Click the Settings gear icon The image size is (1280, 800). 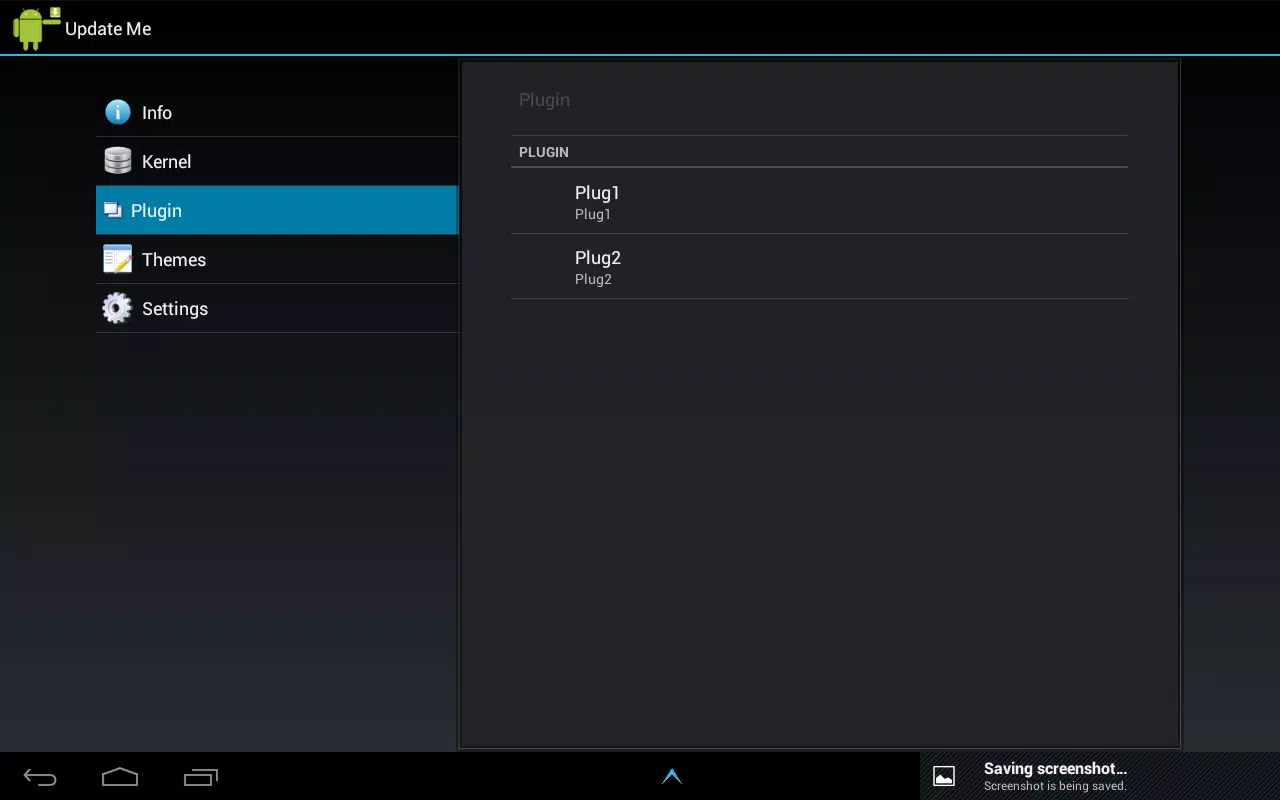[x=117, y=308]
